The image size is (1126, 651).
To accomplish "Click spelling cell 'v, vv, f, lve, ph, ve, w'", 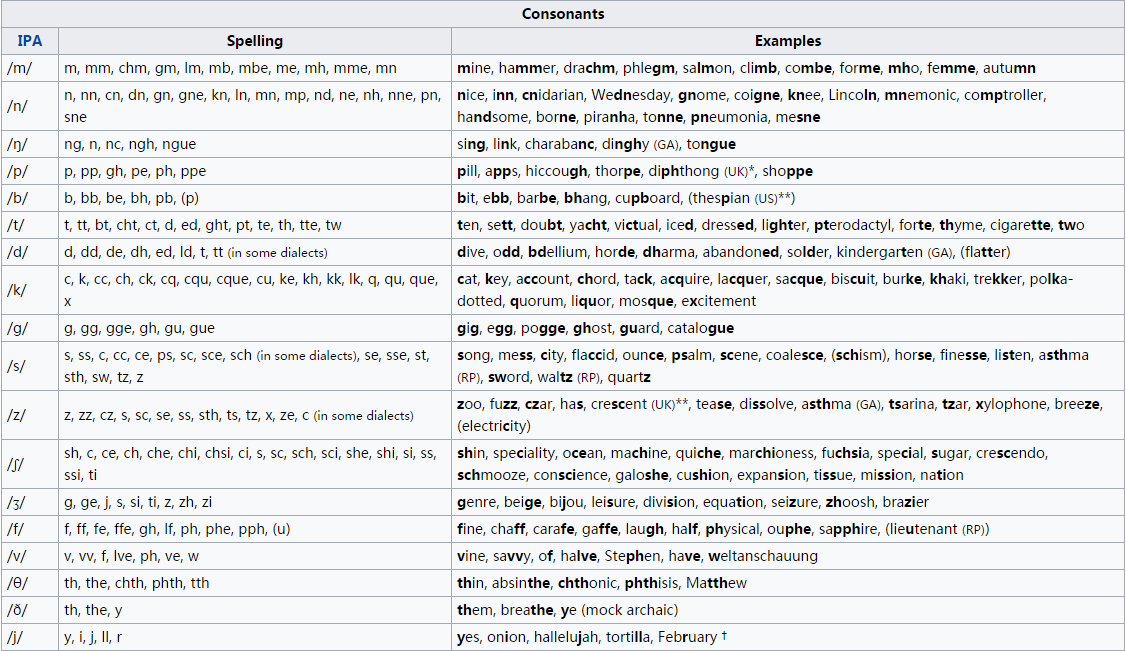I will click(x=255, y=556).
